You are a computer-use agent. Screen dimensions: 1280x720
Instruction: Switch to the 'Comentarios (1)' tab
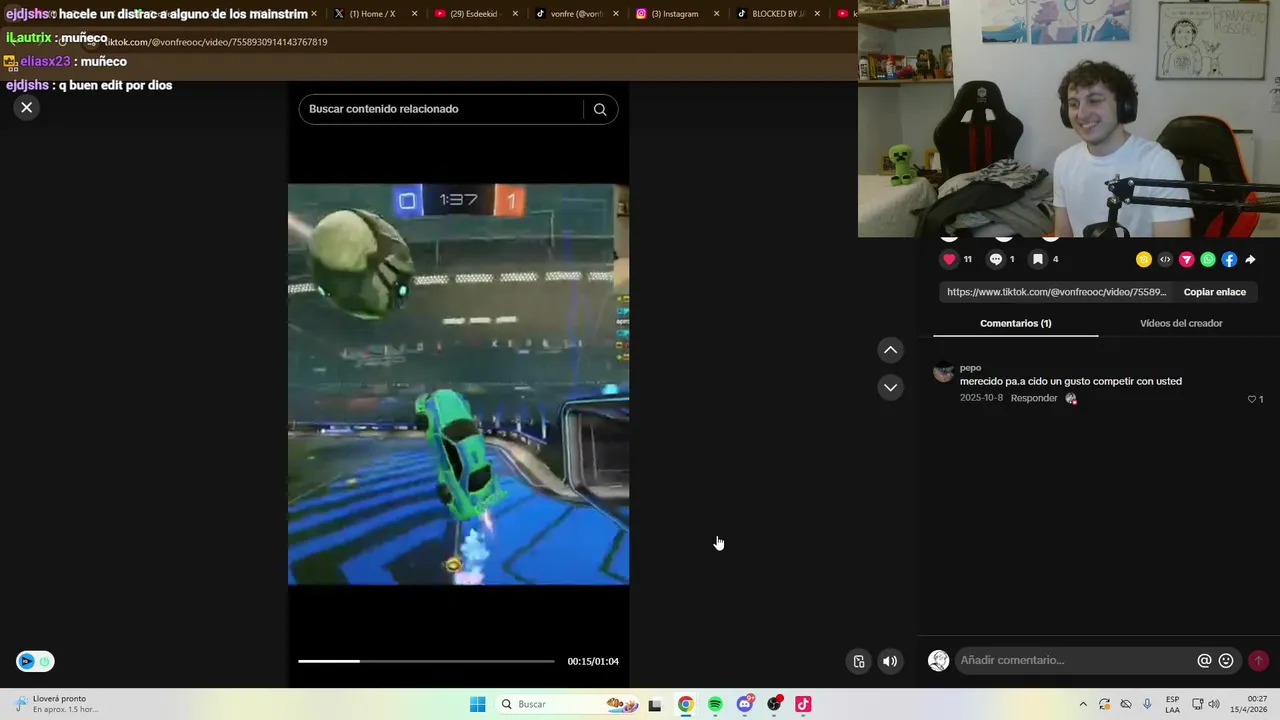(1015, 323)
